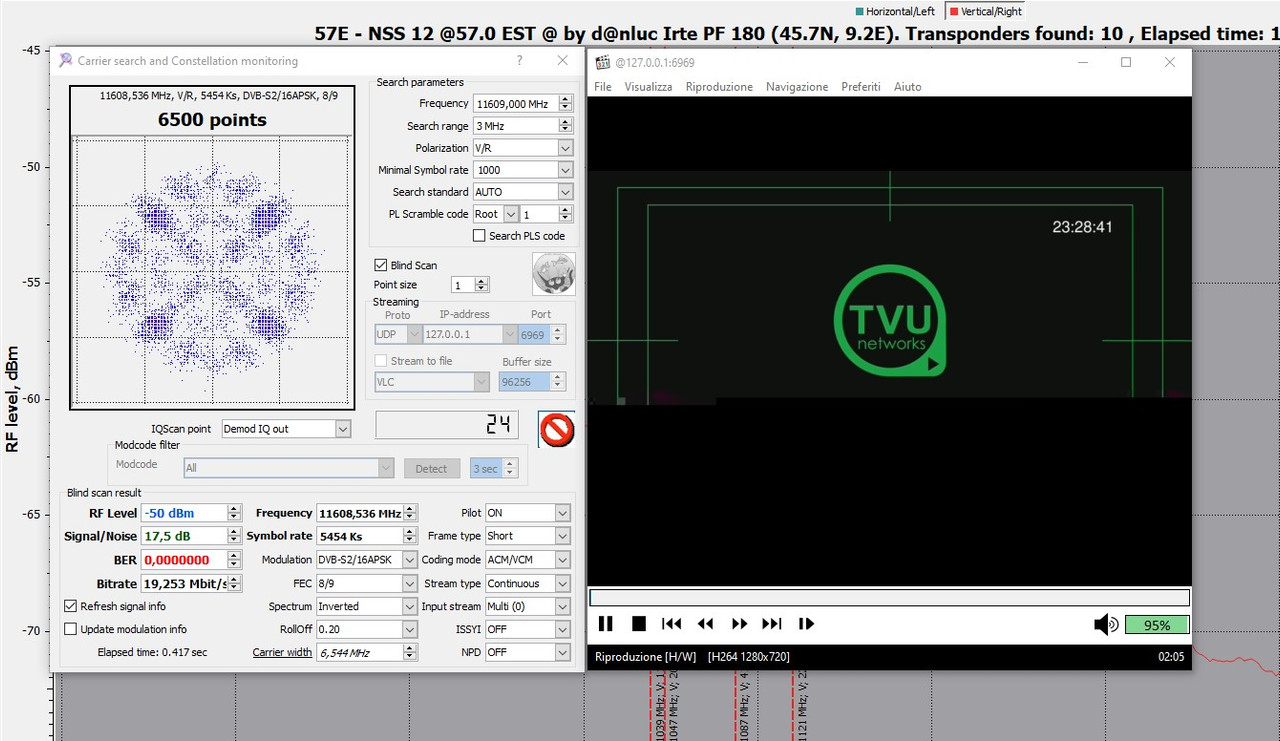
Task: Mute audio via the speaker icon
Action: pos(1105,623)
